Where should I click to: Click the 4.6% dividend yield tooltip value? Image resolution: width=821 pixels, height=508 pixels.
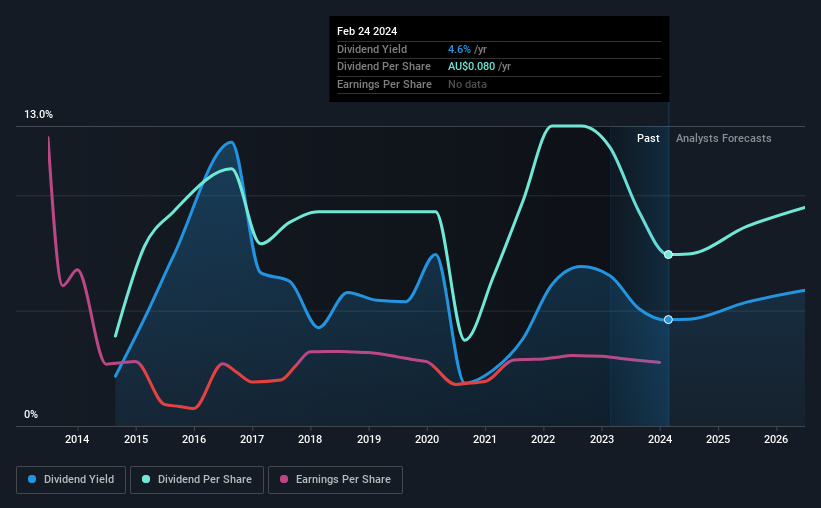point(459,49)
